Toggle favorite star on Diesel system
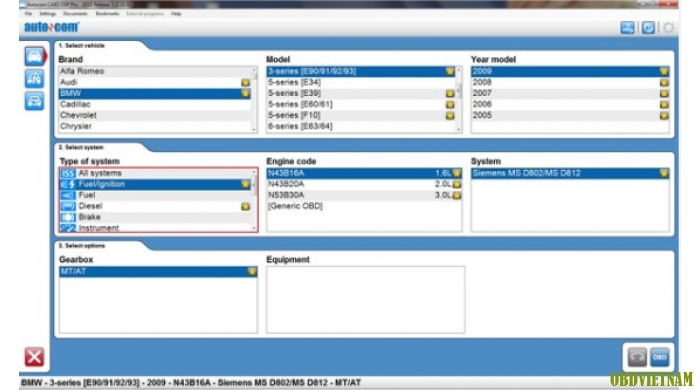The image size is (700, 390). pos(246,206)
